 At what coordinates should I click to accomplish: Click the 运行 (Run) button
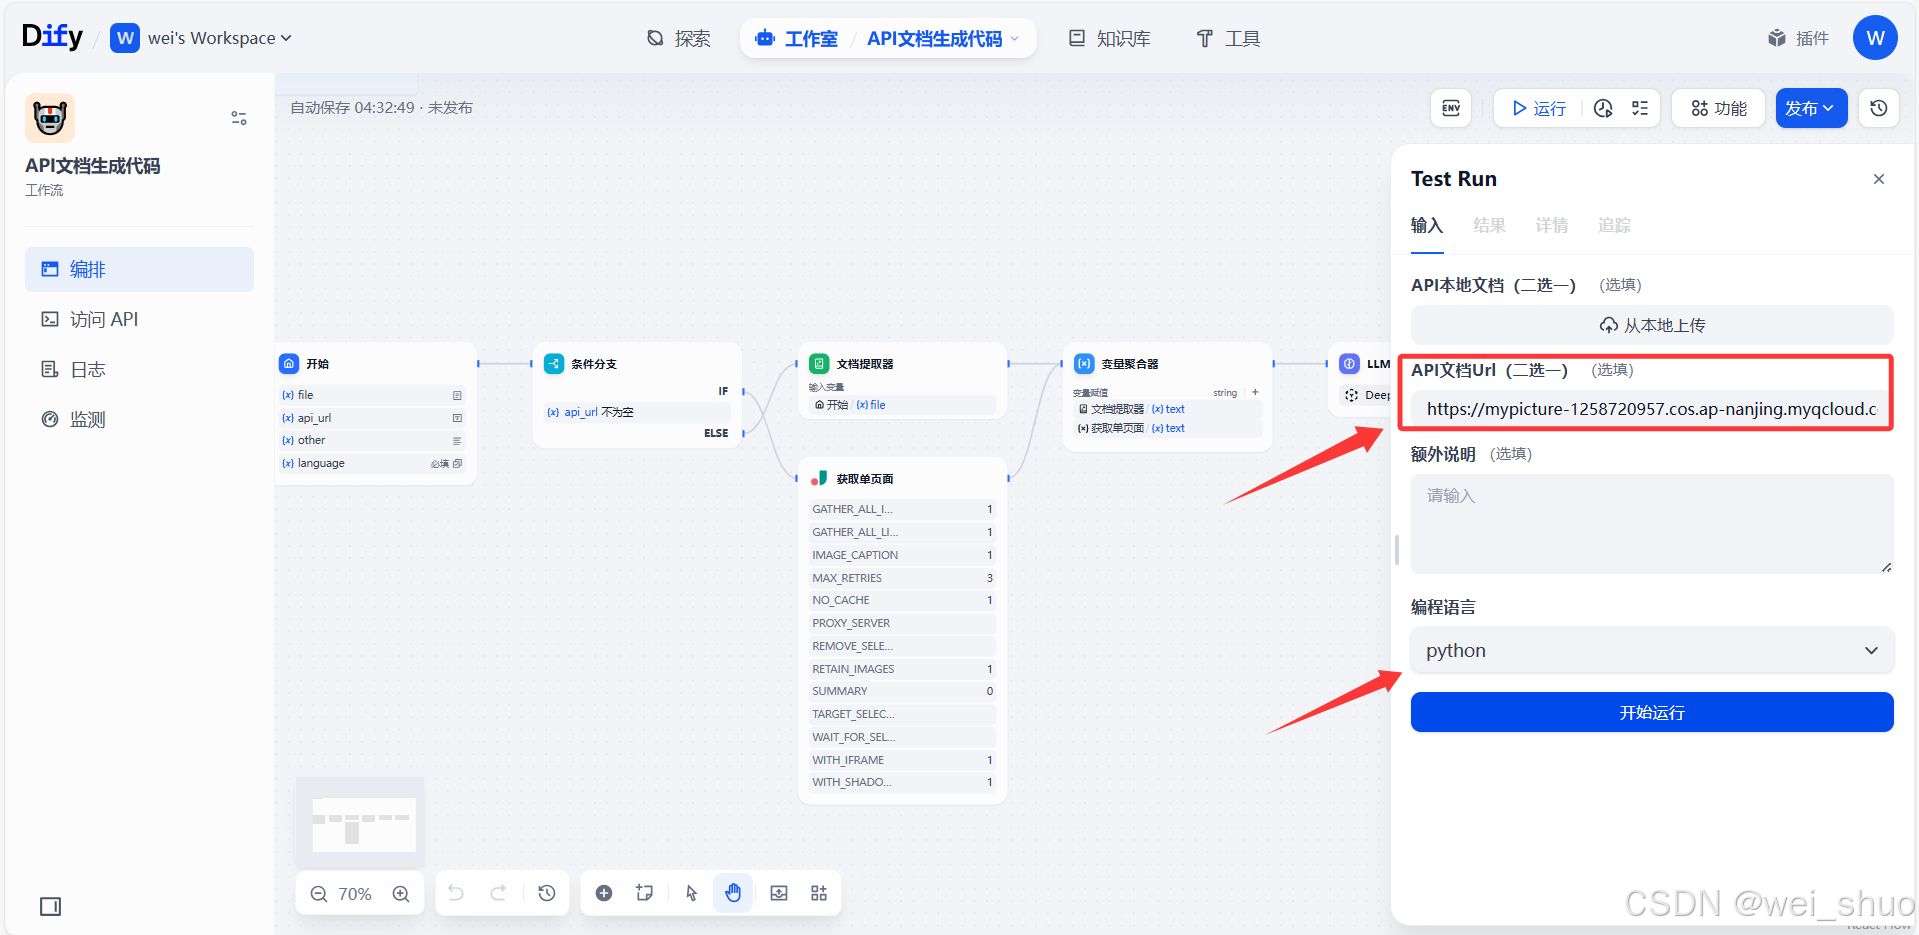pos(1539,108)
